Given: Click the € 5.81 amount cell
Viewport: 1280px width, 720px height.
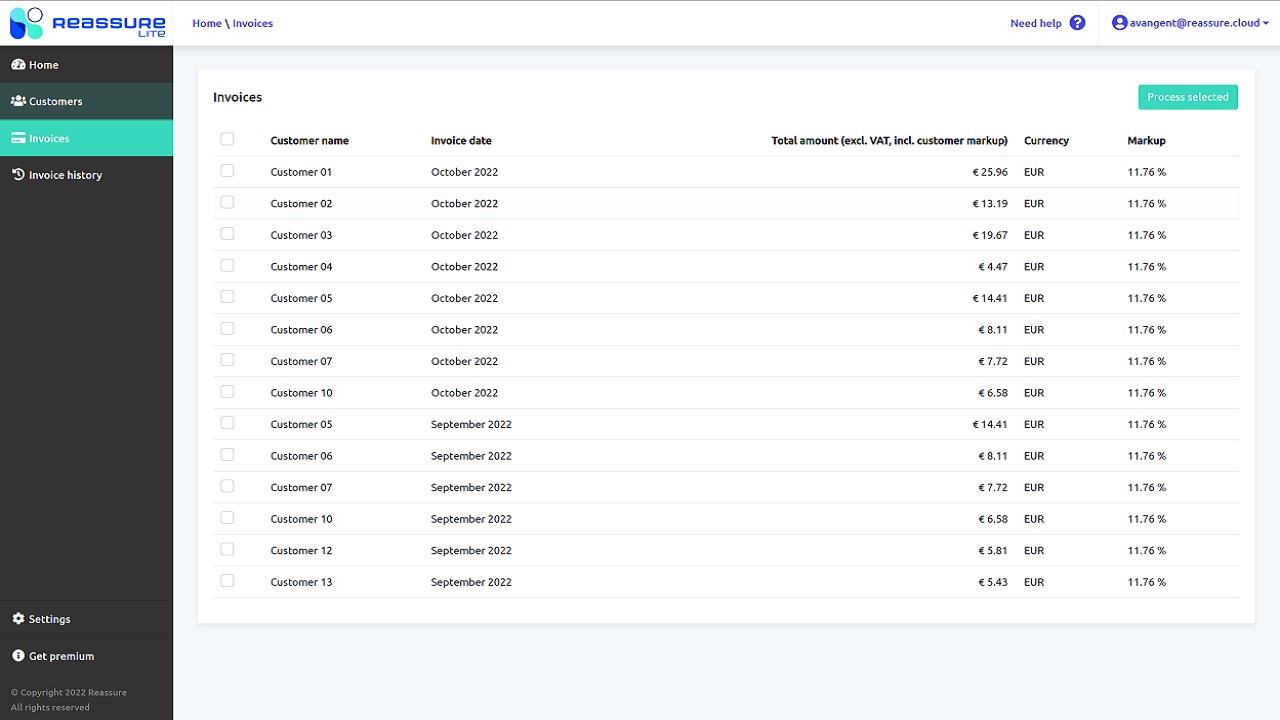Looking at the screenshot, I should pyautogui.click(x=993, y=551).
